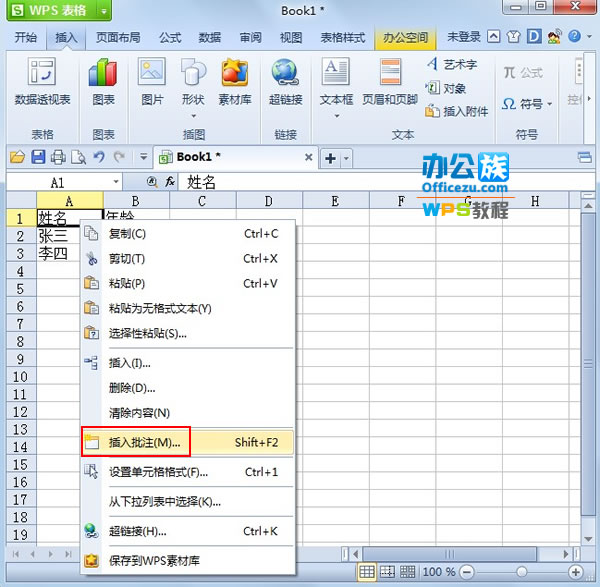600x587 pixels.
Task: Choose 设置单元格格式(F) menu entry
Action: [x=188, y=472]
